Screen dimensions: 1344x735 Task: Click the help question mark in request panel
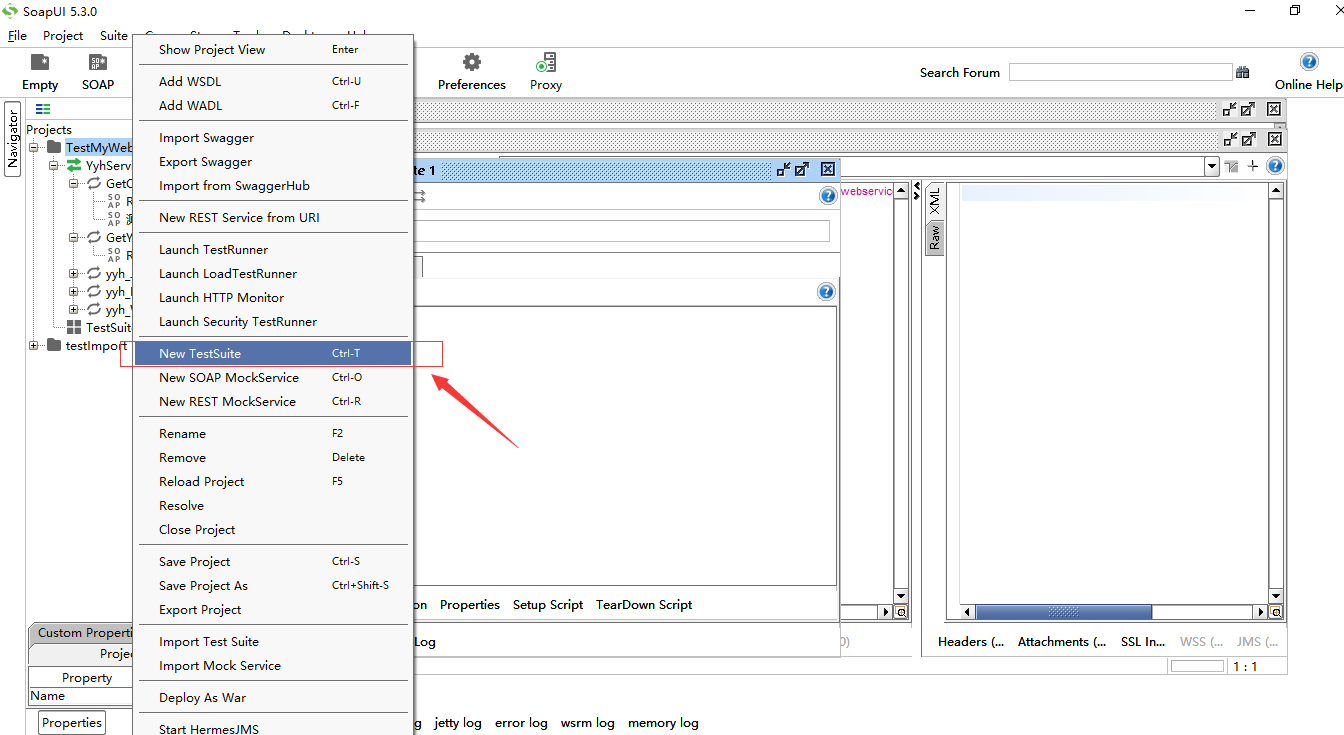coord(827,195)
